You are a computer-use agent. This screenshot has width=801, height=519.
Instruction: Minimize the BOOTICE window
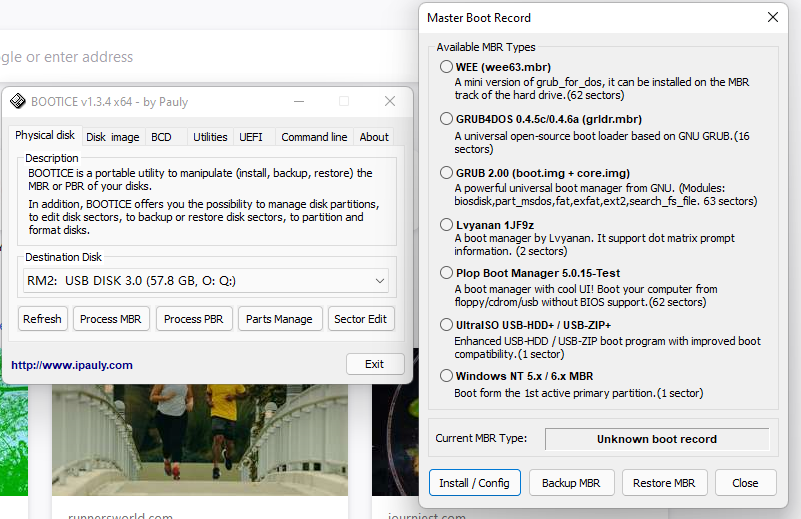pos(299,101)
